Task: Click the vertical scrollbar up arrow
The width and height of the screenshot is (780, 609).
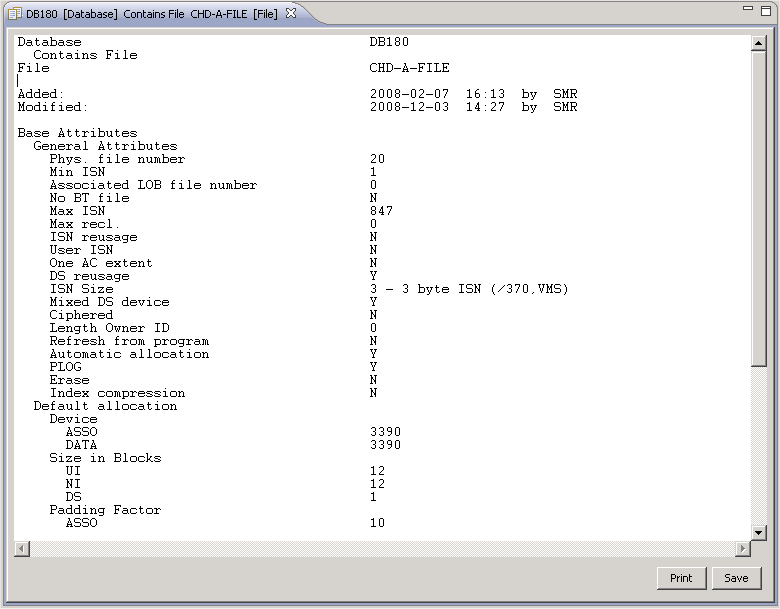Action: point(759,43)
